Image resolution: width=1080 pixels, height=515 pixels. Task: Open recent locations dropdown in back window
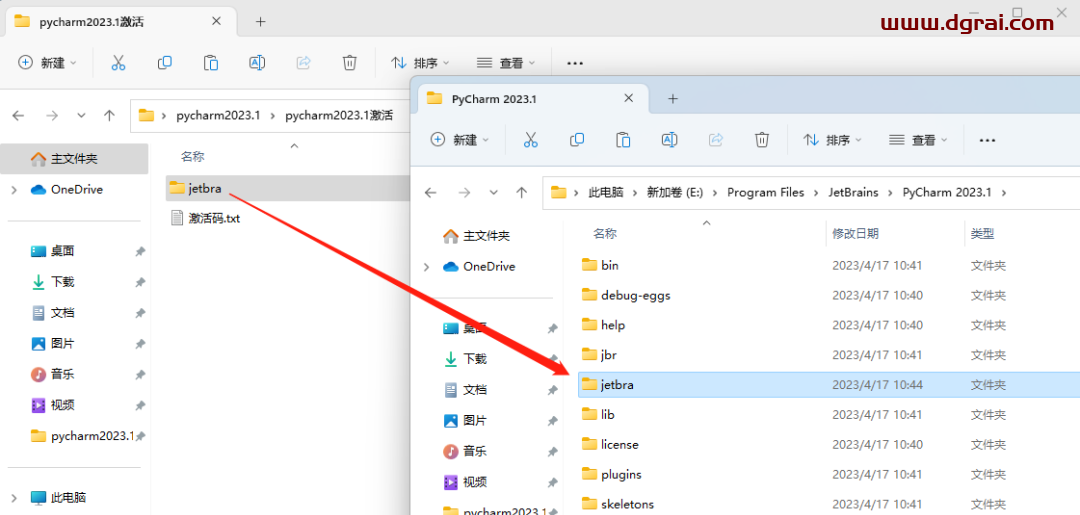(81, 116)
